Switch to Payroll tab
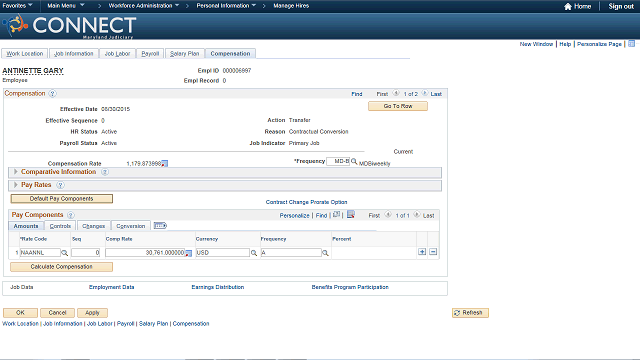640x360 pixels. coord(150,53)
